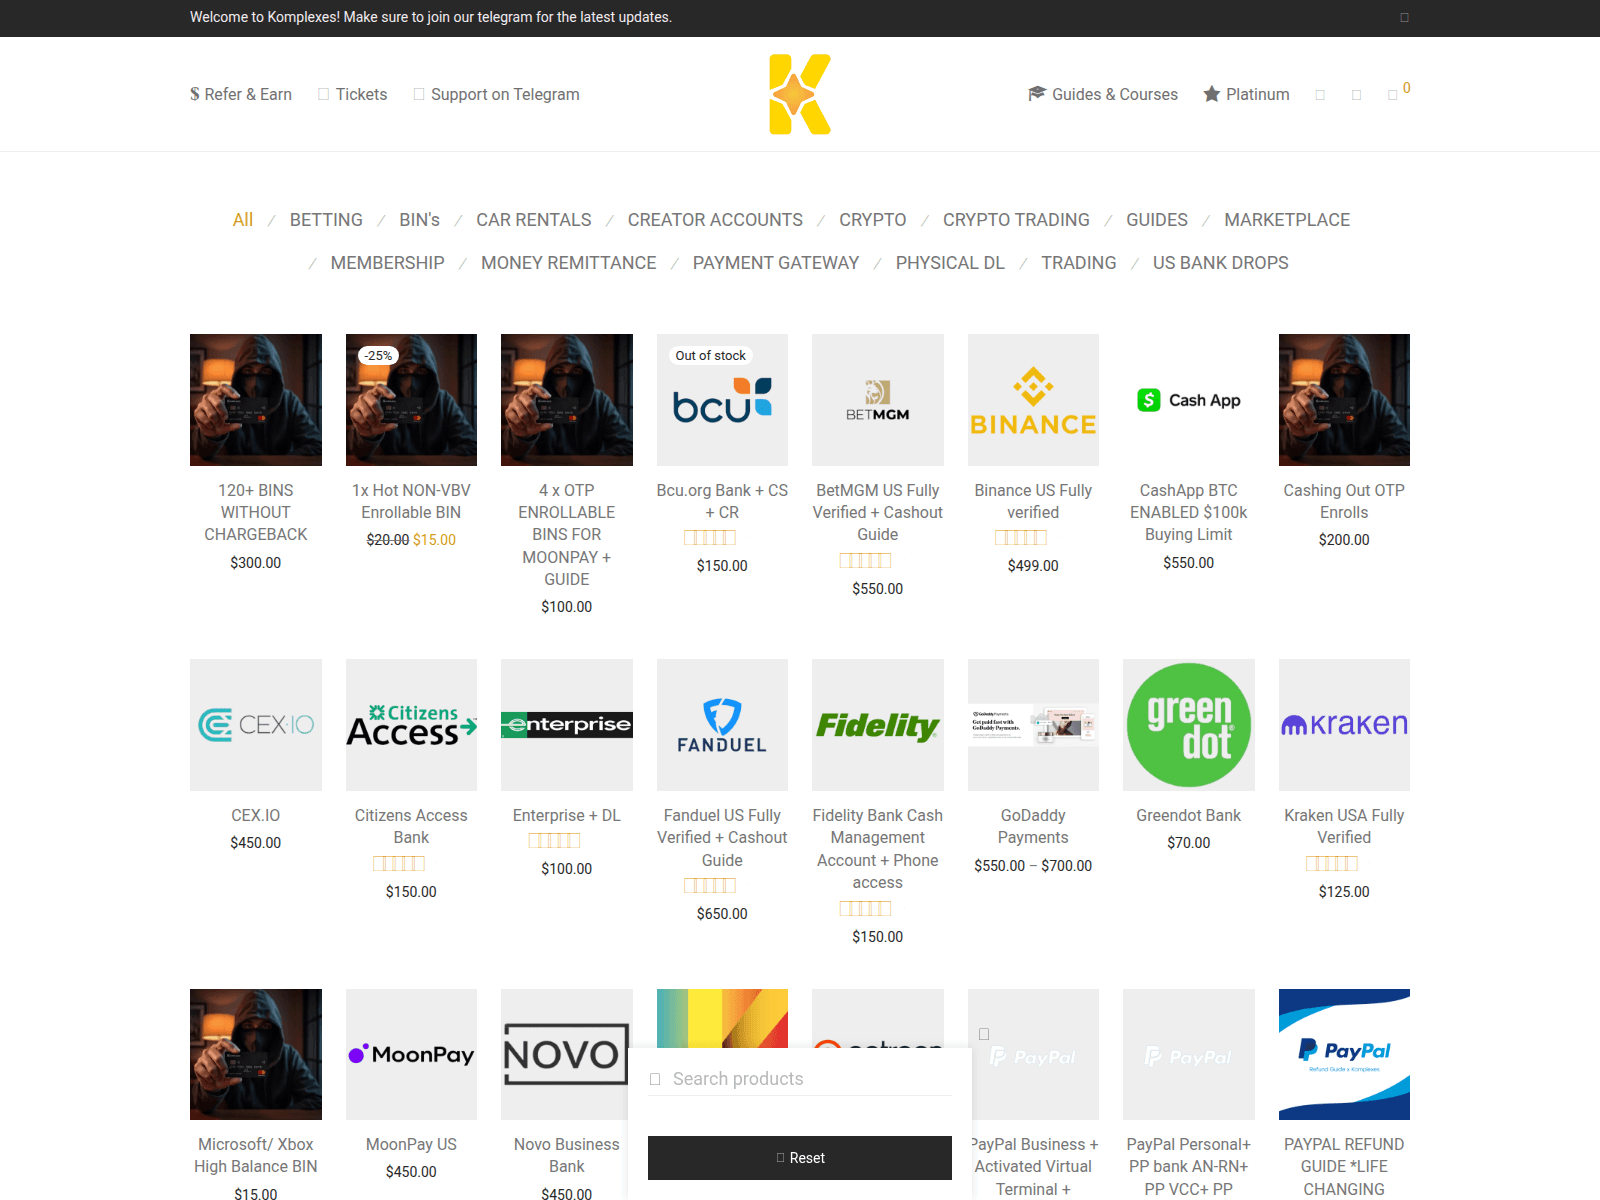Viewport: 1600px width, 1200px height.
Task: Open the GoDaddy Payments product image
Action: (x=1033, y=725)
